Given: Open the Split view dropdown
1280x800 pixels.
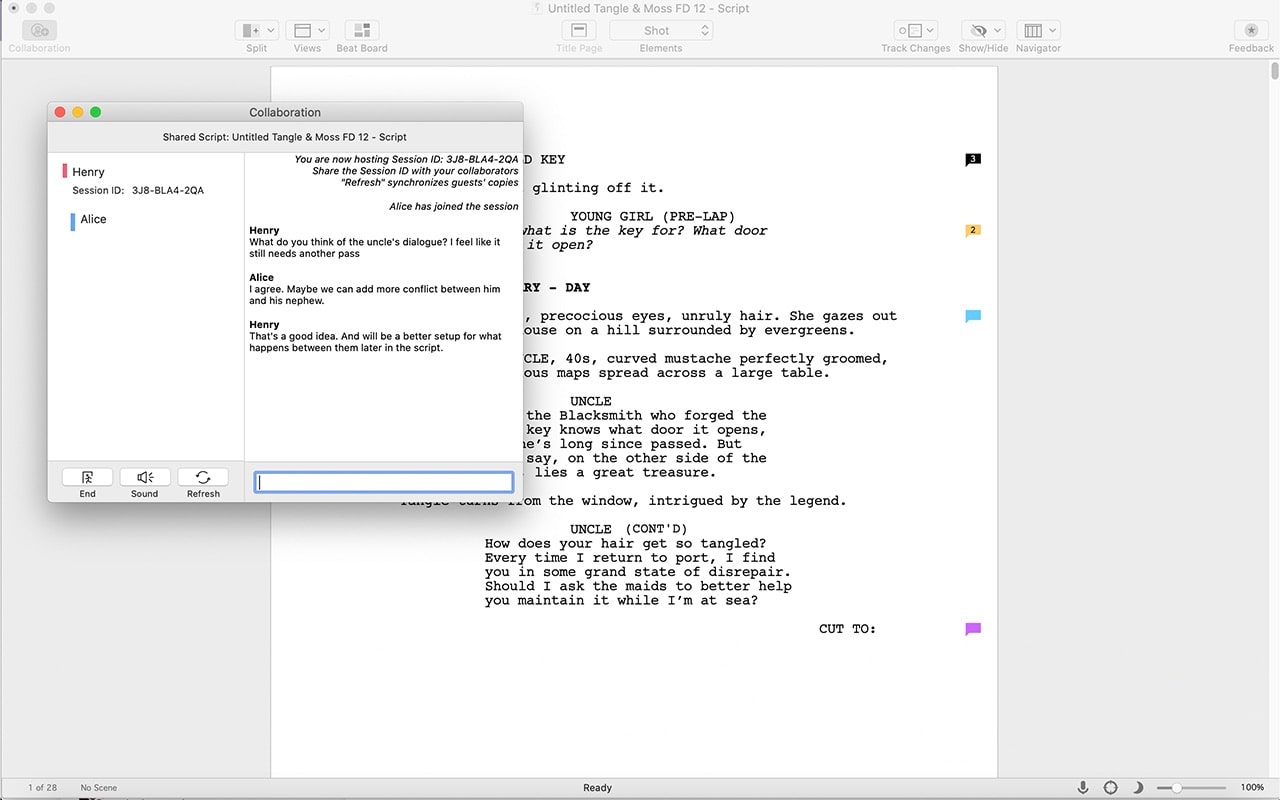Looking at the screenshot, I should point(257,31).
